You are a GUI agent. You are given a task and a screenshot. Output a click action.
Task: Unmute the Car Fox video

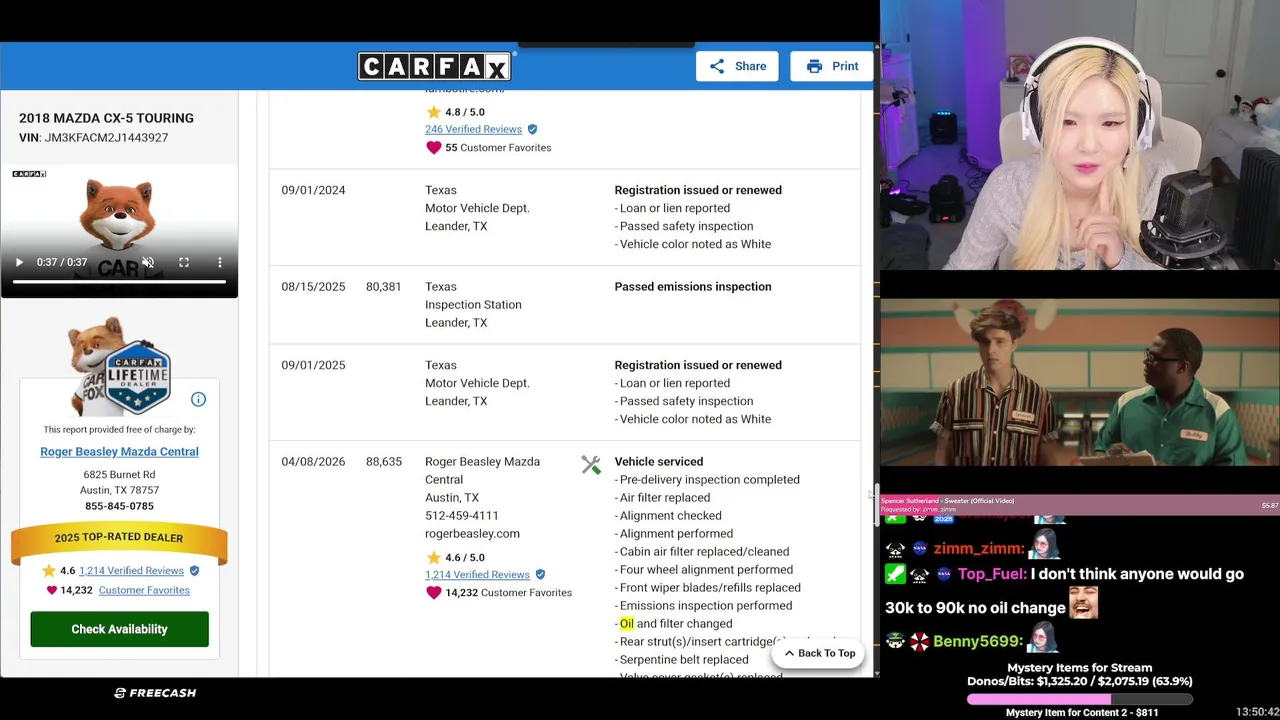[x=148, y=262]
